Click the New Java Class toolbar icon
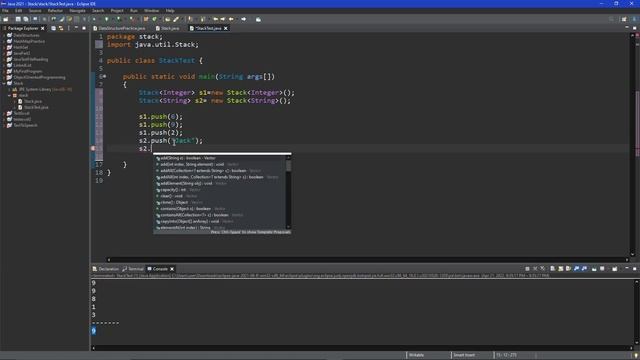This screenshot has width=640, height=360. pyautogui.click(x=154, y=19)
